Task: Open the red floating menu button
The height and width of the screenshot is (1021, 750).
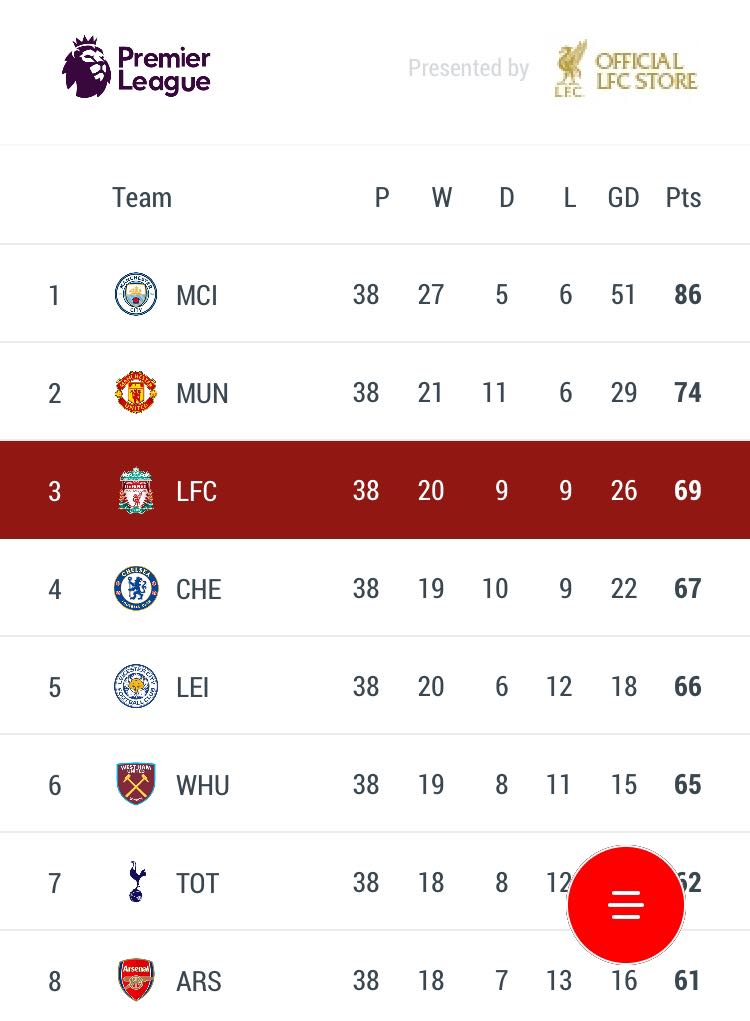Action: tap(626, 904)
